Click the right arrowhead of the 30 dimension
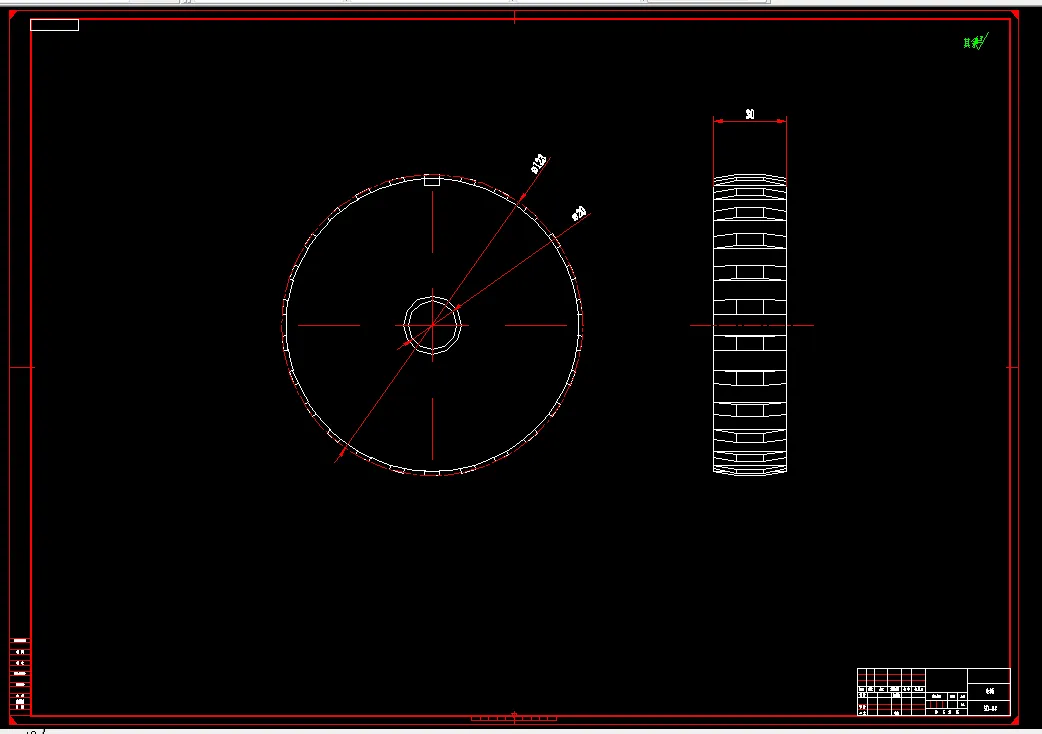Viewport: 1042px width, 734px height. (782, 121)
